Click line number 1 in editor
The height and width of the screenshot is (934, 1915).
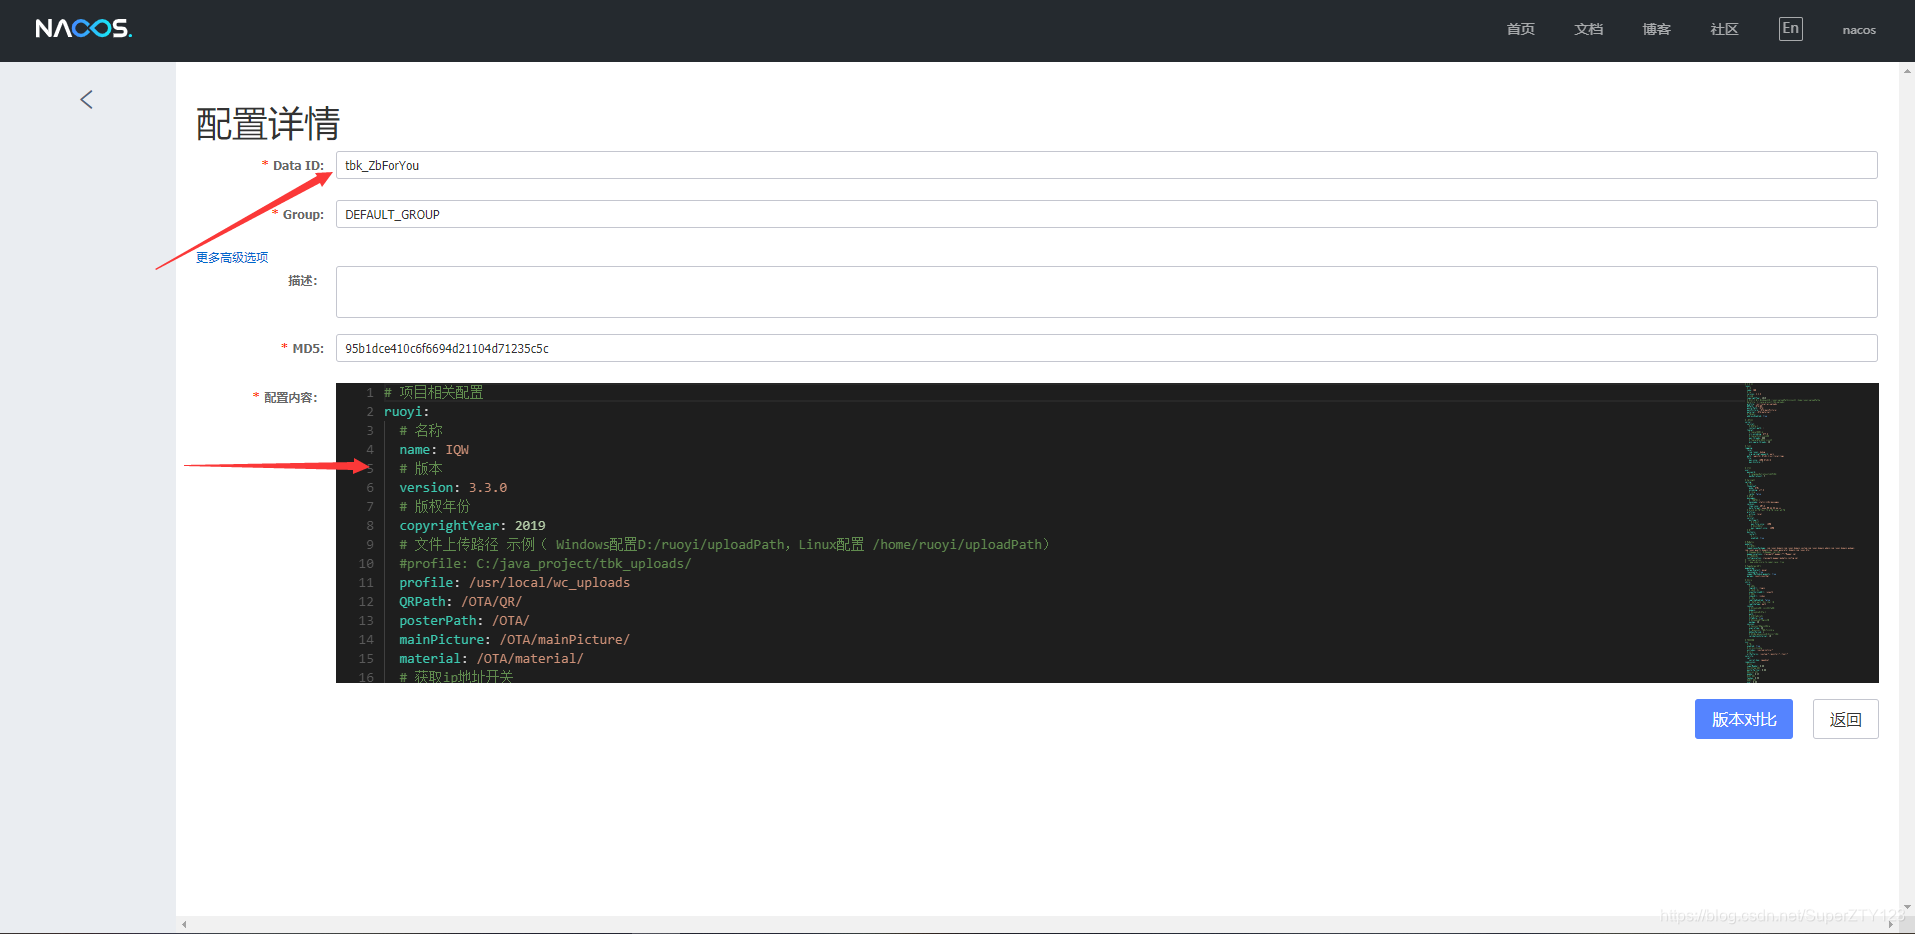[370, 393]
